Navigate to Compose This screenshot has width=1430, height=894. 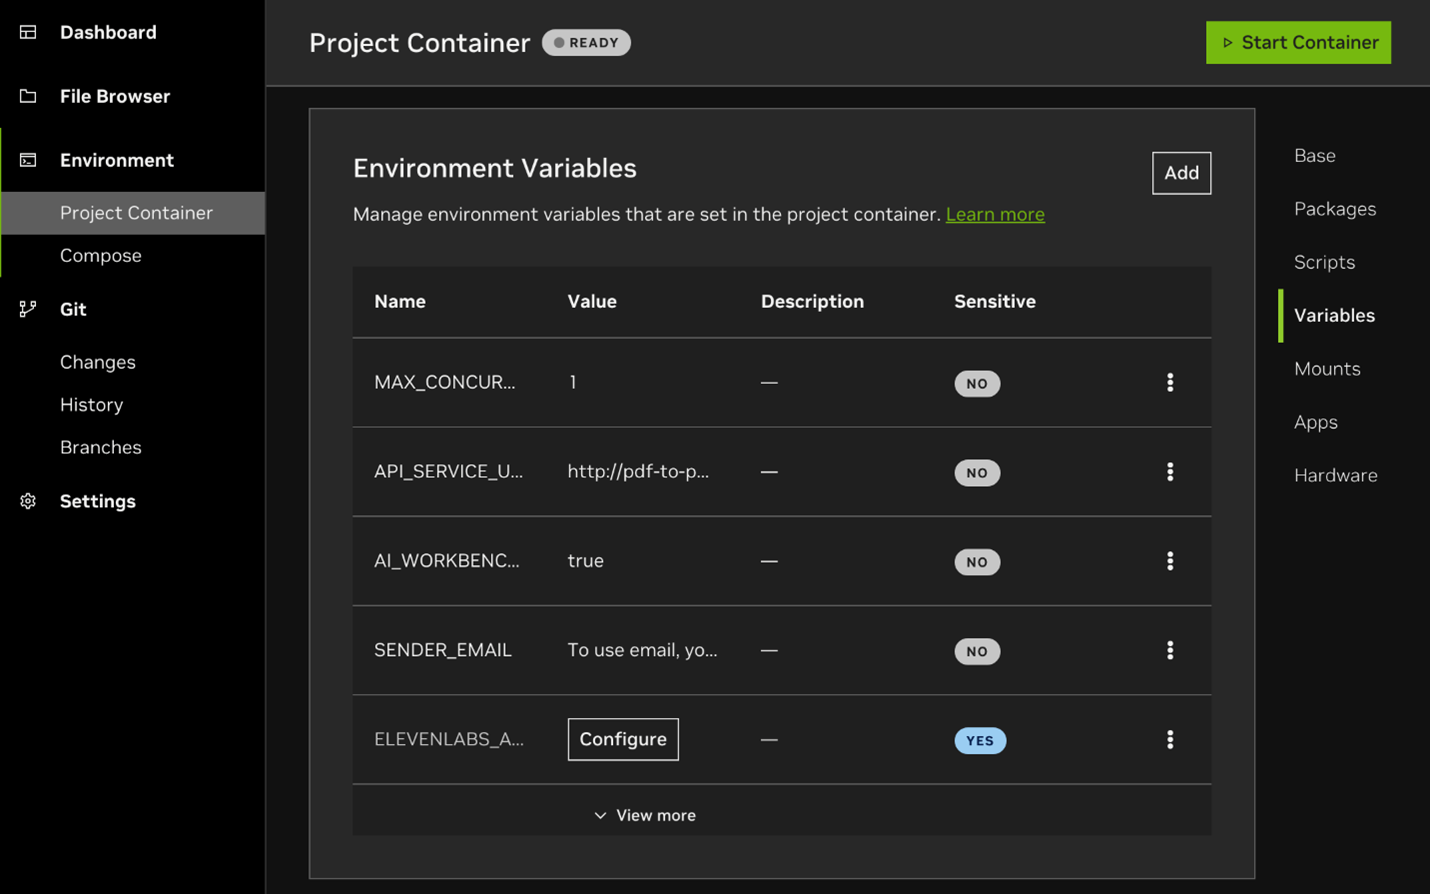(101, 255)
